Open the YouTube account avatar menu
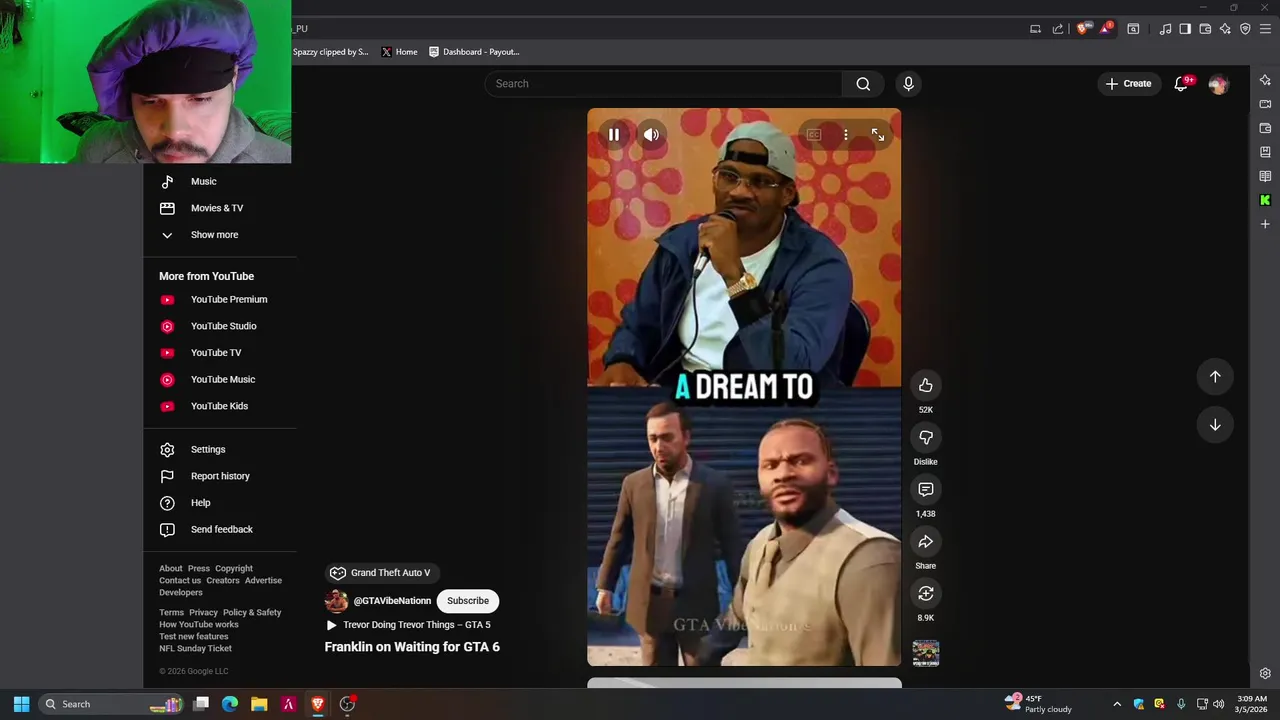Image resolution: width=1280 pixels, height=720 pixels. click(x=1218, y=84)
